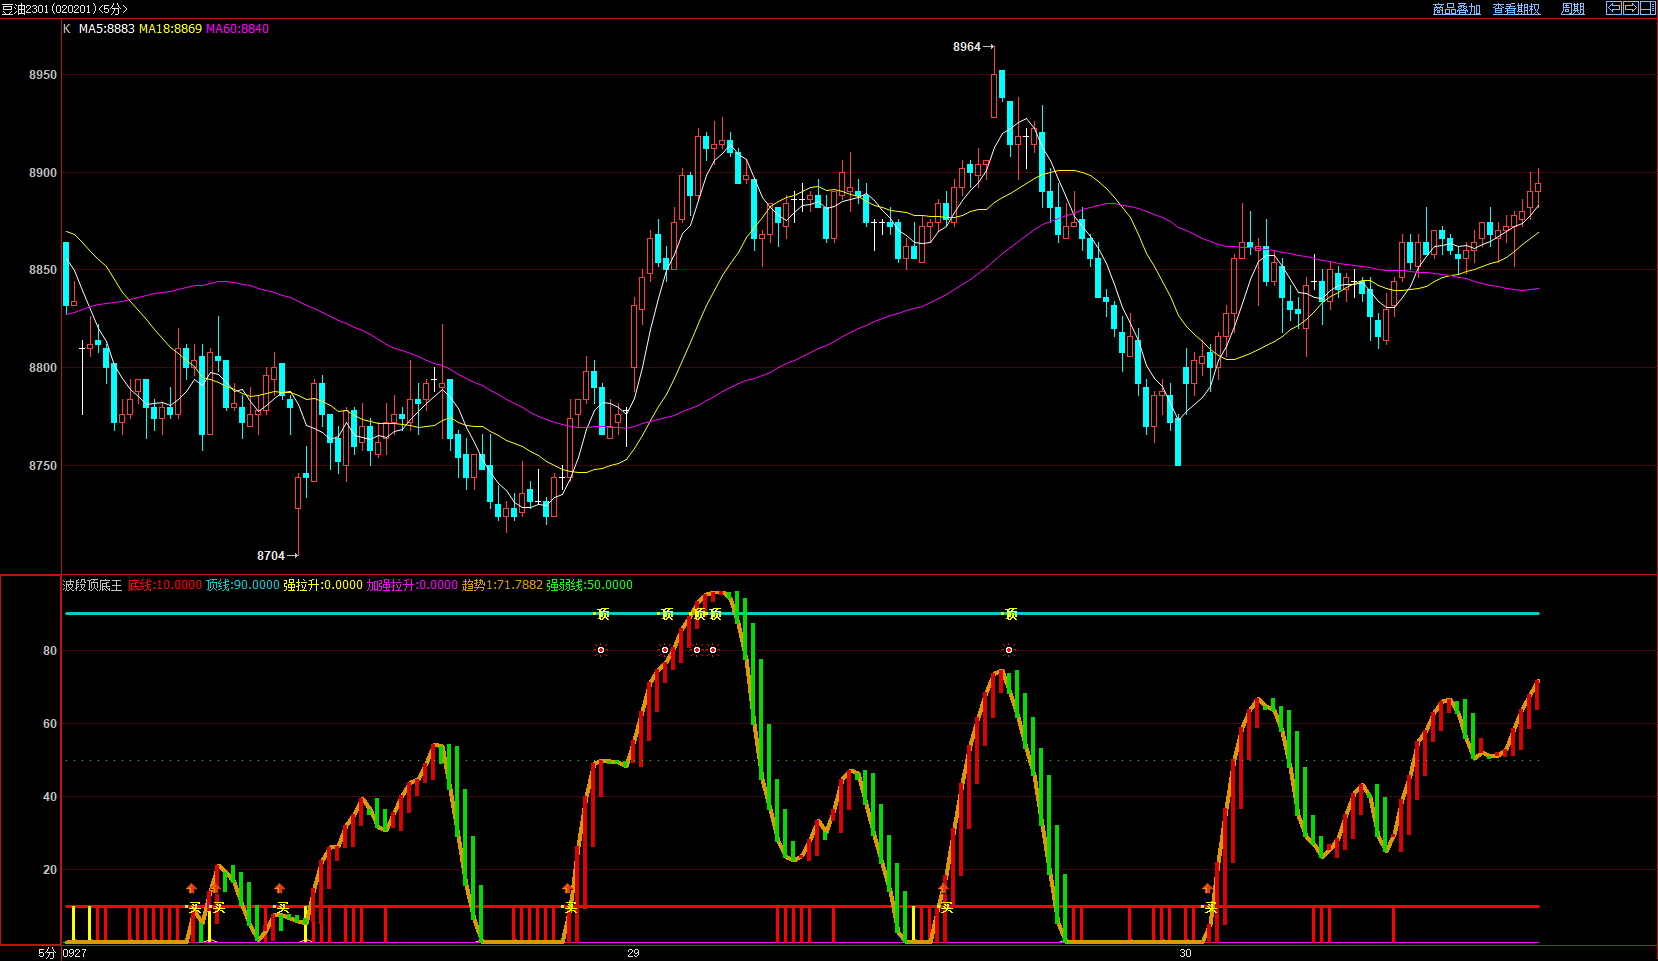Click the 30 date label on time axis
The width and height of the screenshot is (1658, 961).
tap(1185, 953)
